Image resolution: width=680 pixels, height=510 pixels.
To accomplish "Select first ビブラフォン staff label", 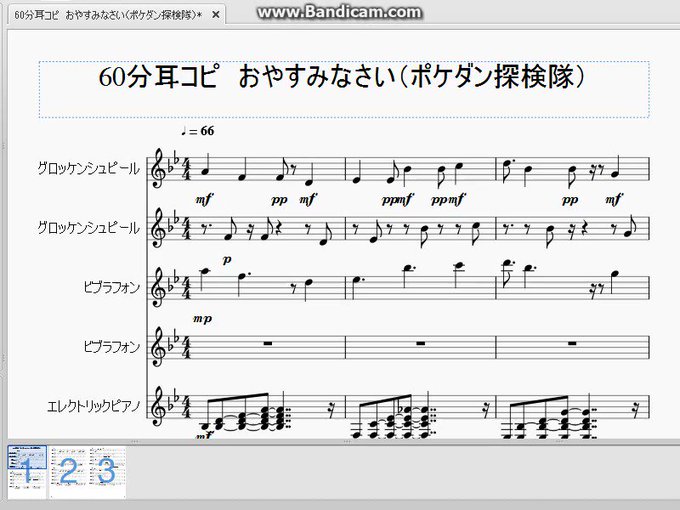I will (x=111, y=287).
